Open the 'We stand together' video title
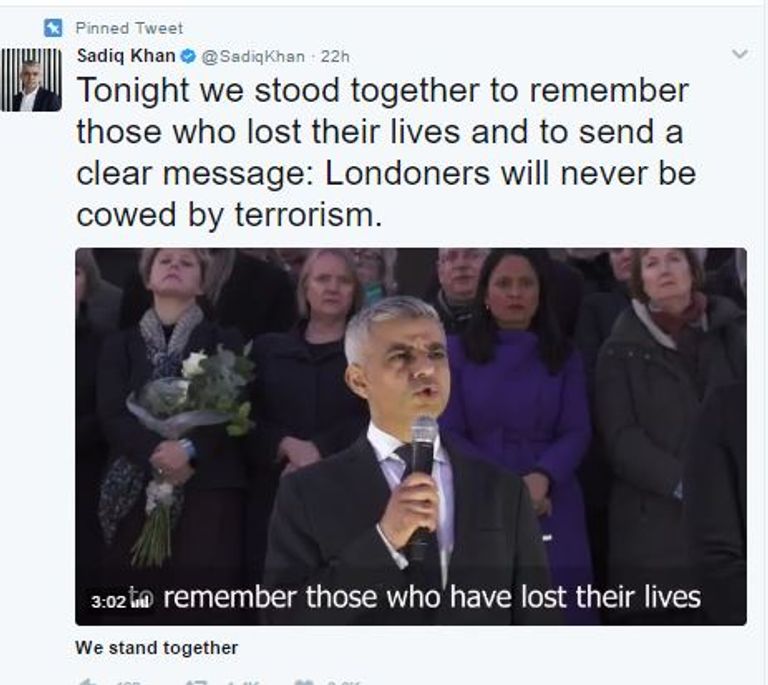Image resolution: width=768 pixels, height=685 pixels. click(157, 648)
